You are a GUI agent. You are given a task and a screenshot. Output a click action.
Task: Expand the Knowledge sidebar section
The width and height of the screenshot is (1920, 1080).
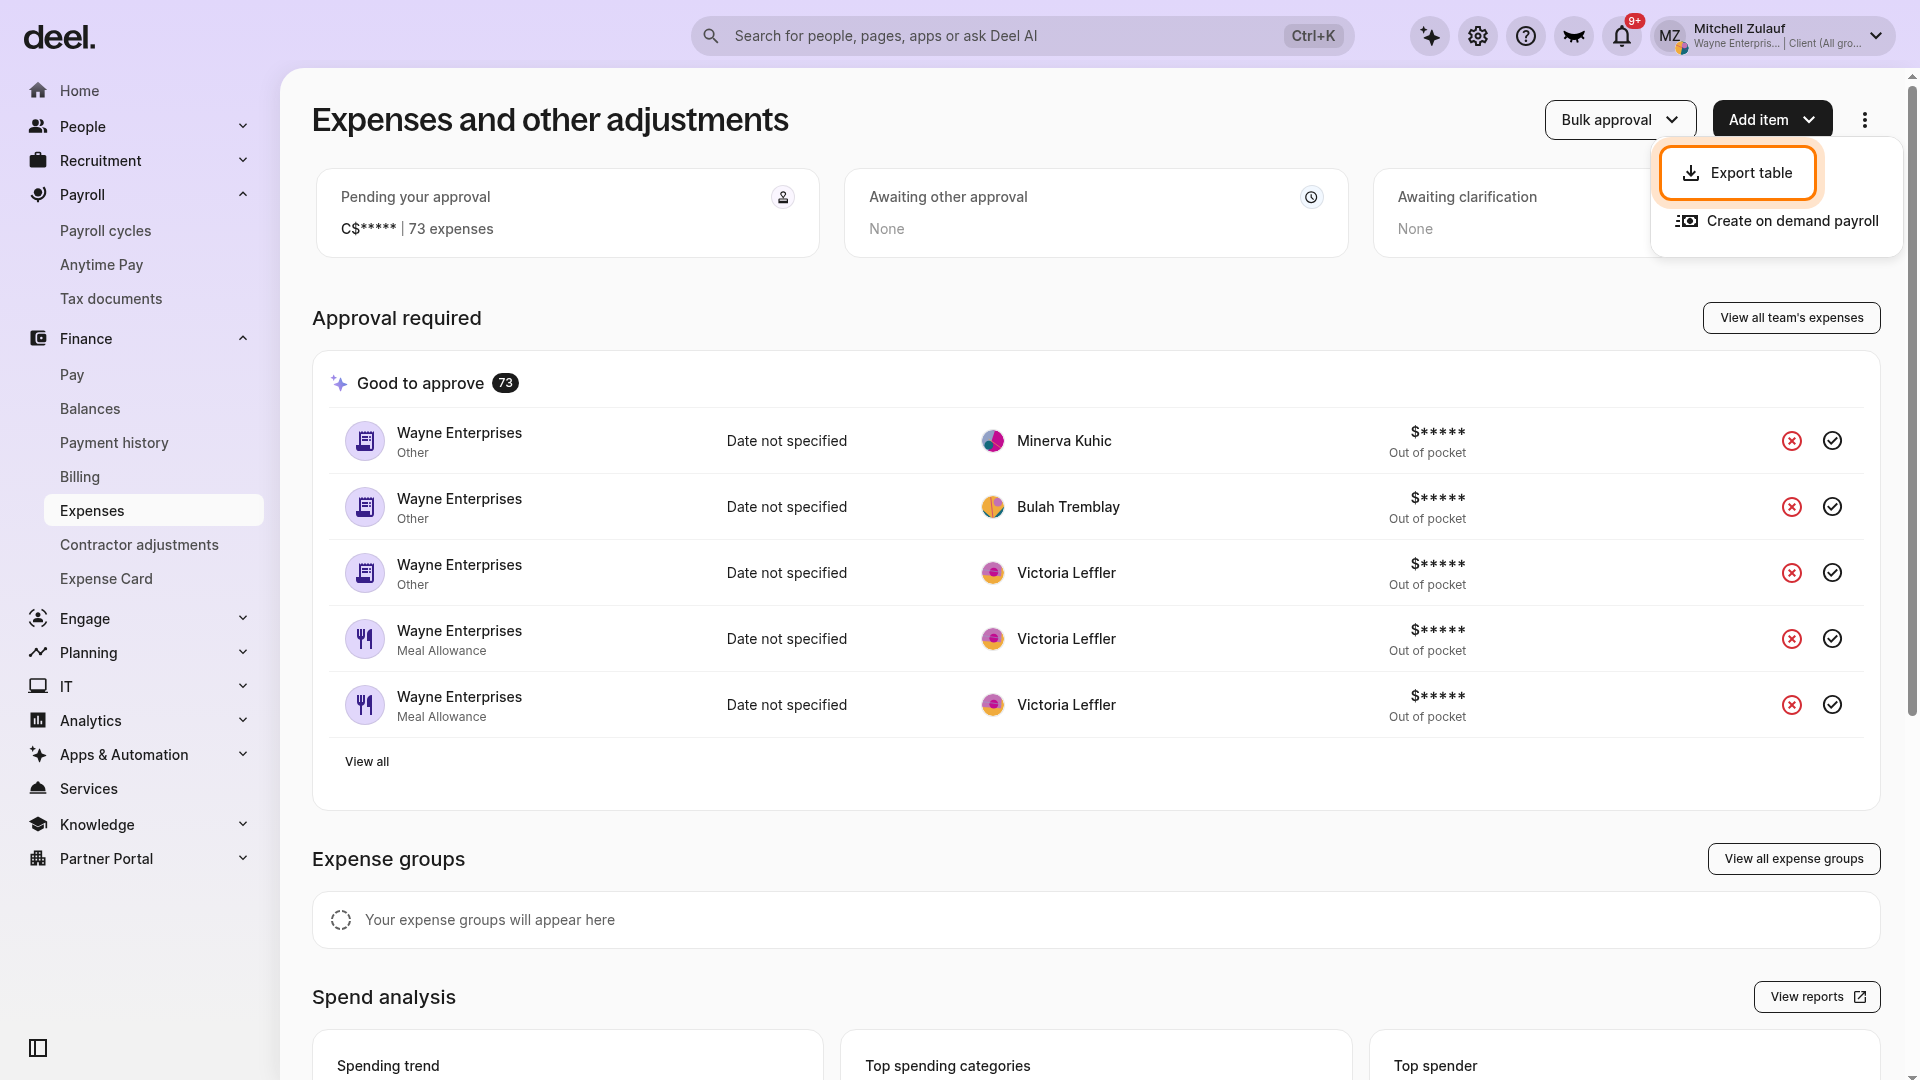(x=243, y=824)
